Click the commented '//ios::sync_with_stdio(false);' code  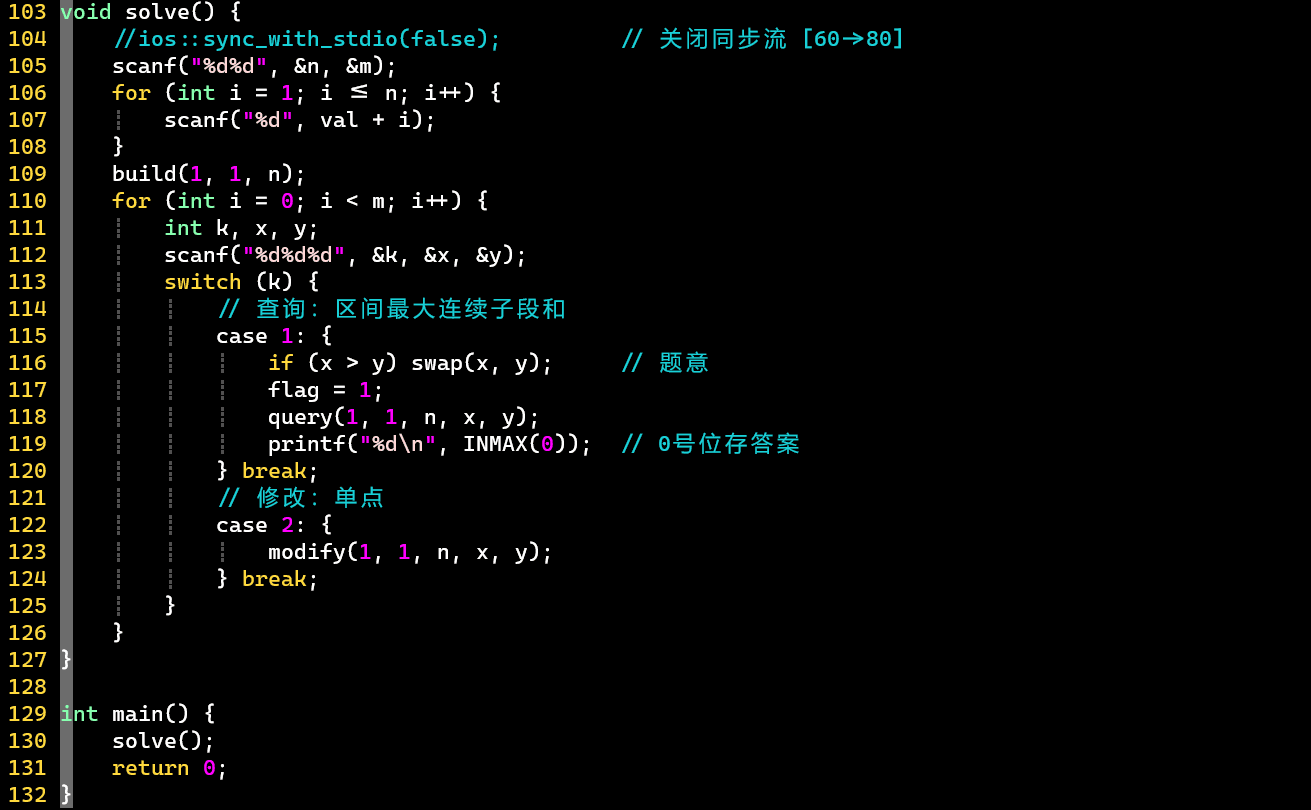307,39
